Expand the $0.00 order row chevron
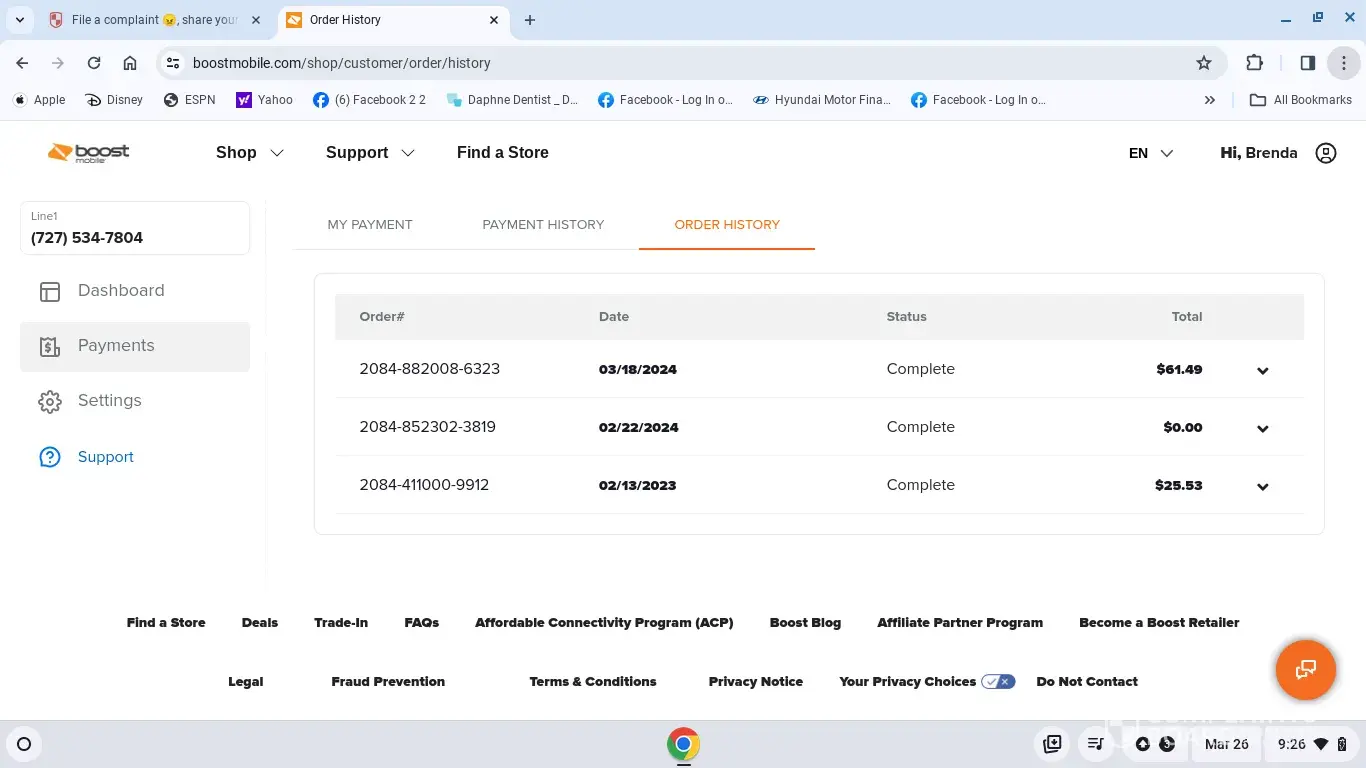The width and height of the screenshot is (1366, 768). [x=1262, y=428]
